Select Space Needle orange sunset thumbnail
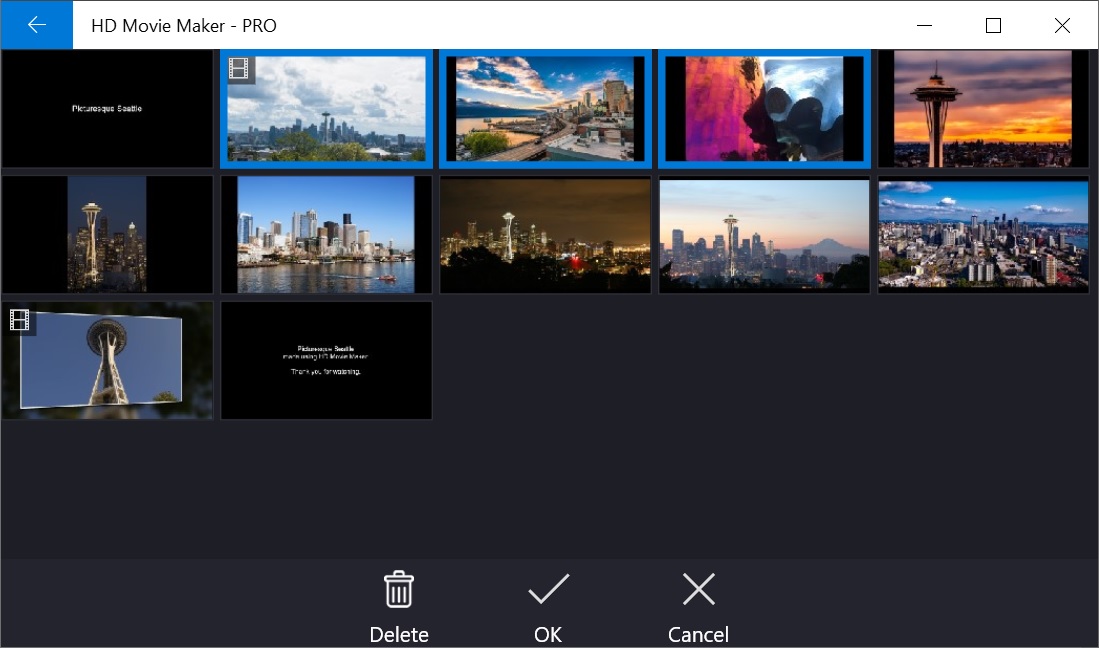Image resolution: width=1099 pixels, height=648 pixels. click(984, 109)
